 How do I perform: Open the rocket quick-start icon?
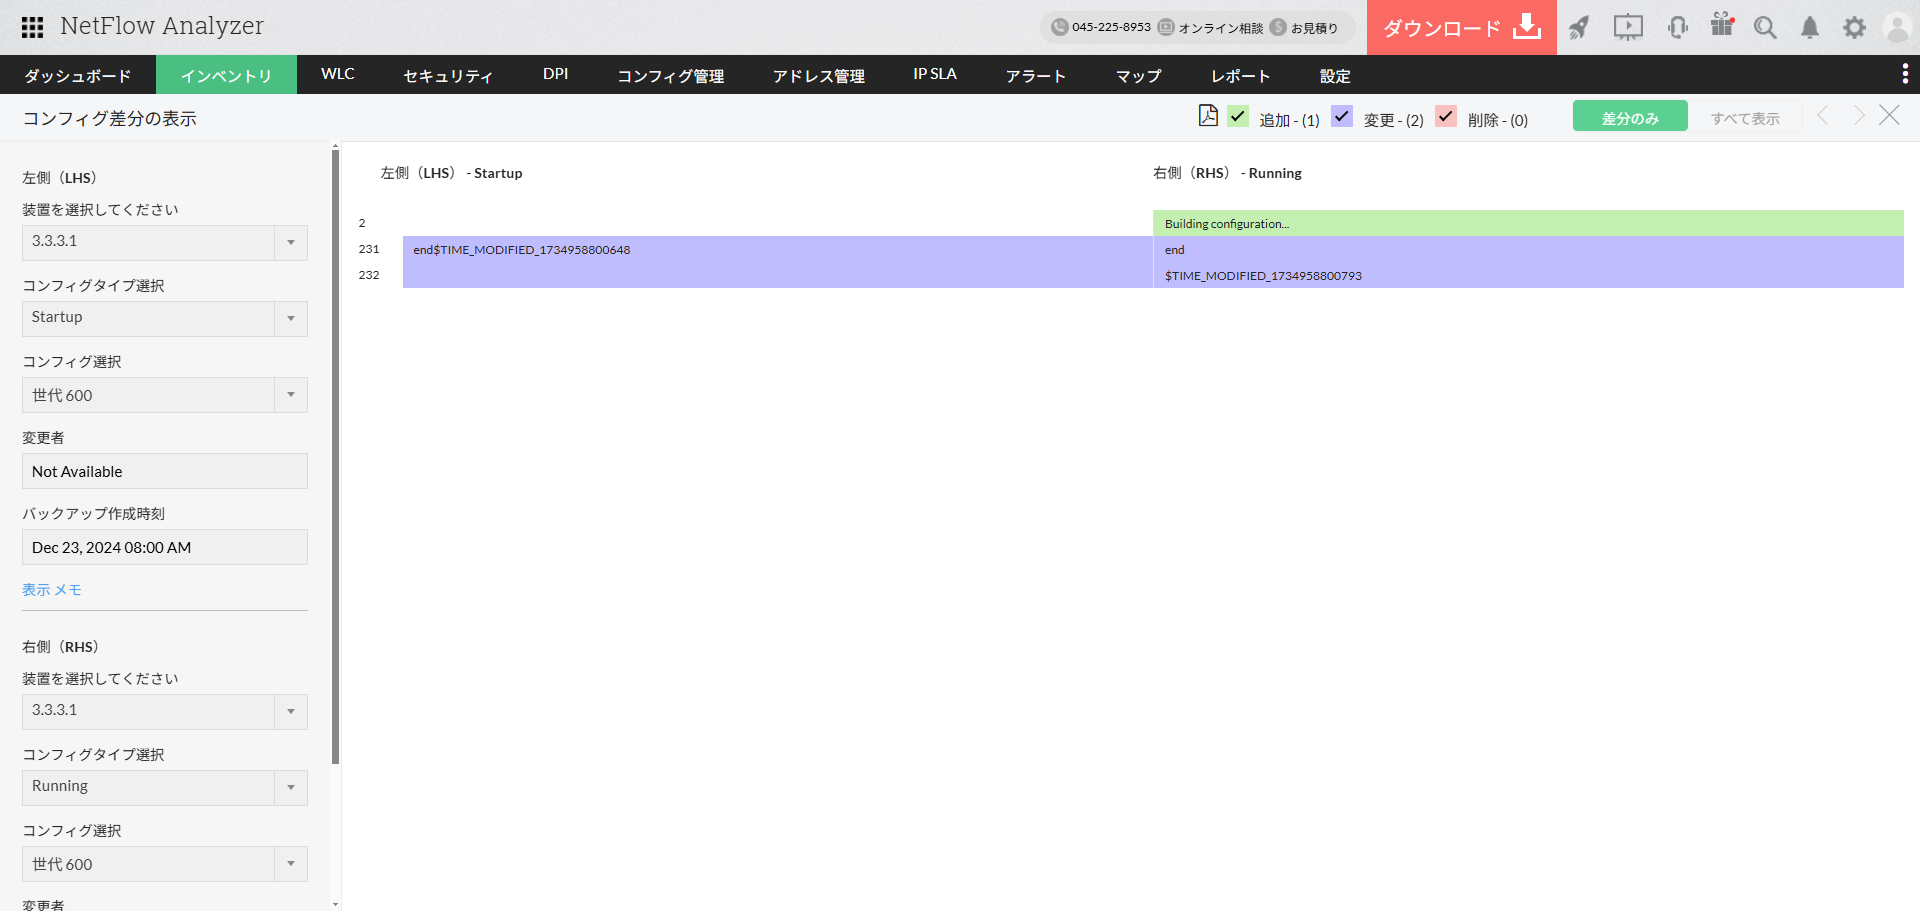click(x=1579, y=27)
